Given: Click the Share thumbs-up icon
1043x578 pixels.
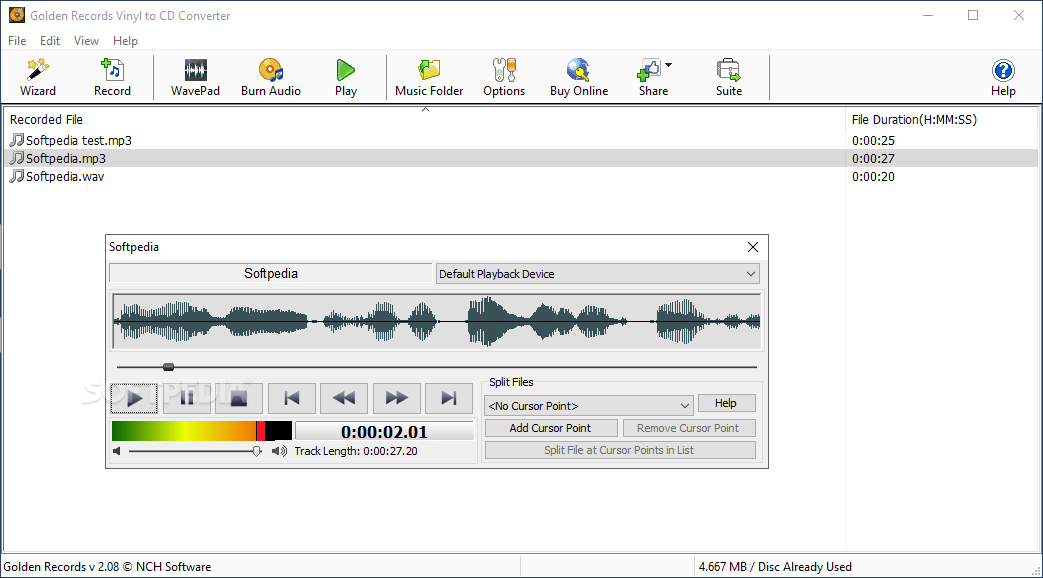Looking at the screenshot, I should [649, 70].
